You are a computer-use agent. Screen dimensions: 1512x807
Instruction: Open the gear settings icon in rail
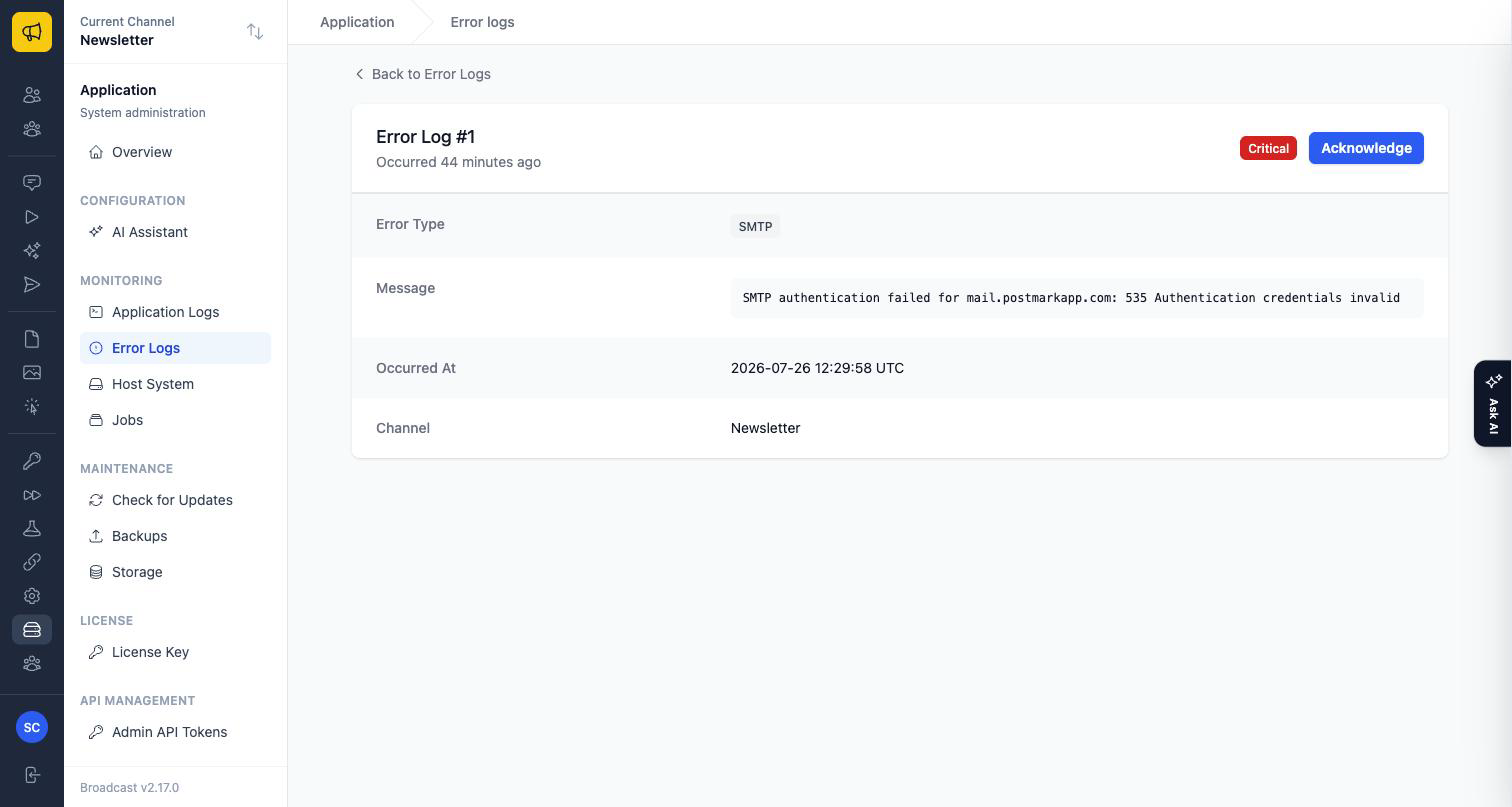click(x=32, y=596)
